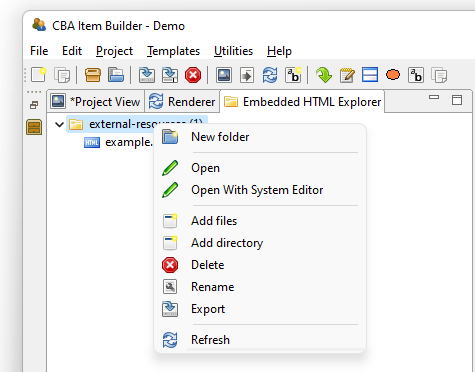This screenshot has height=372, width=475.
Task: Open the Templates menu
Action: [173, 51]
